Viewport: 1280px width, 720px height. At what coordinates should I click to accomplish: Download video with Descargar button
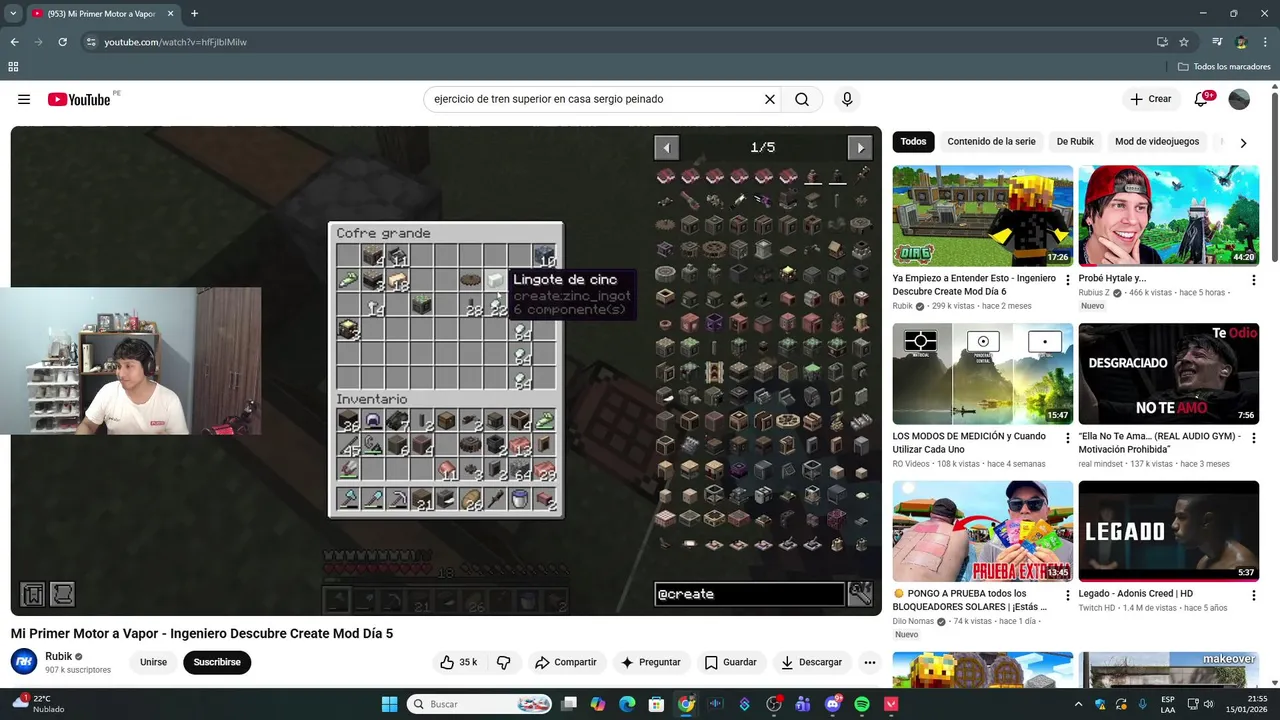(x=811, y=662)
